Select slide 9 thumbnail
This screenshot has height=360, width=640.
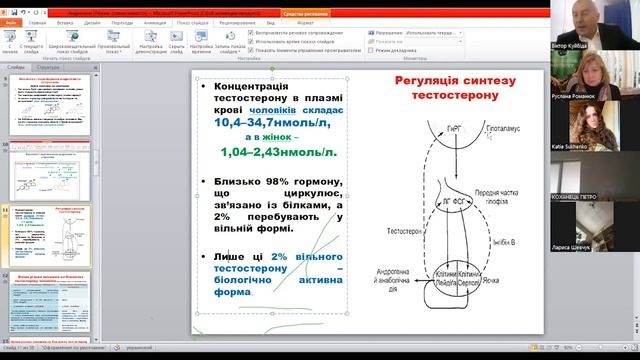click(x=50, y=105)
